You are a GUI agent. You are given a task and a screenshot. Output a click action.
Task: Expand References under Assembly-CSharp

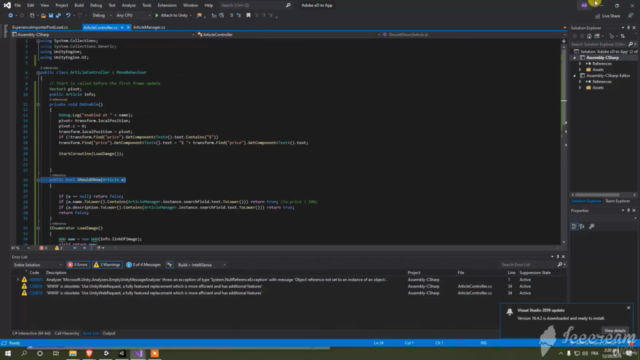tap(580, 64)
